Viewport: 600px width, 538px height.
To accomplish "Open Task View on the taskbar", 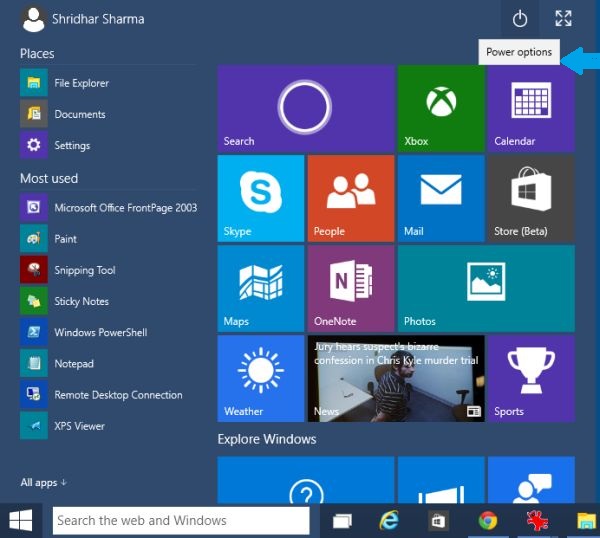I will click(342, 521).
